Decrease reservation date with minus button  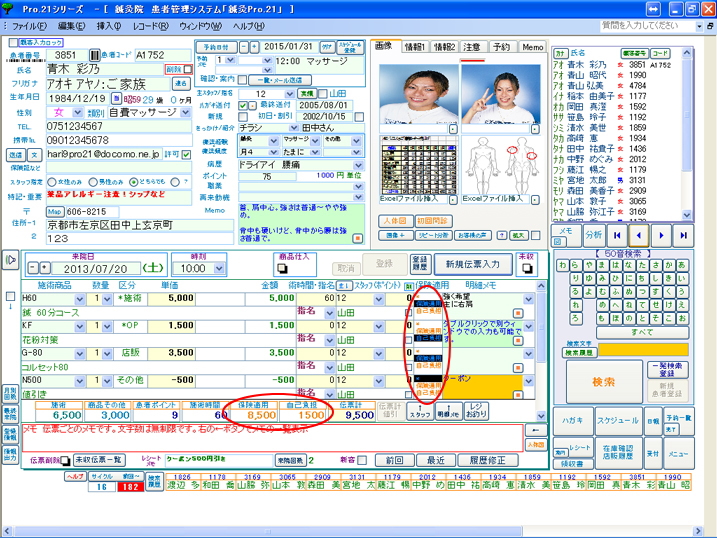tap(244, 47)
